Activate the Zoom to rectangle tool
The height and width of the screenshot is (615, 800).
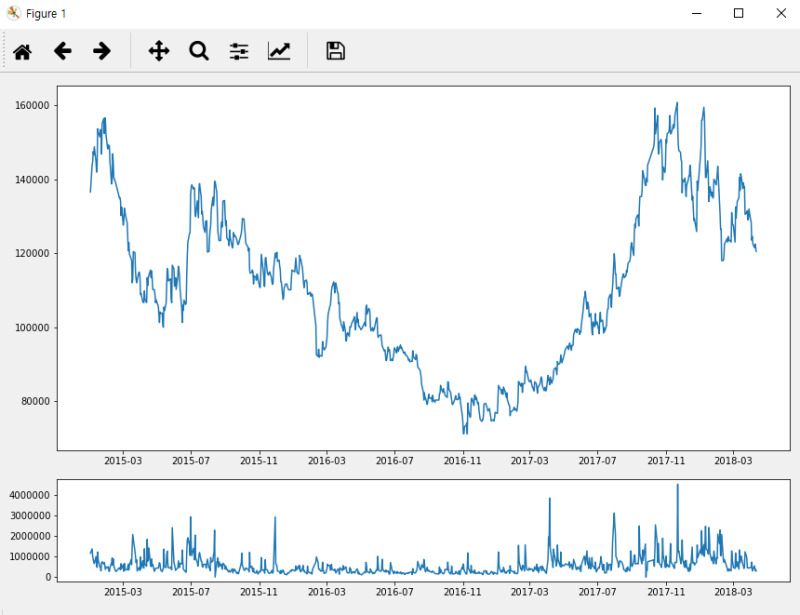pyautogui.click(x=198, y=51)
